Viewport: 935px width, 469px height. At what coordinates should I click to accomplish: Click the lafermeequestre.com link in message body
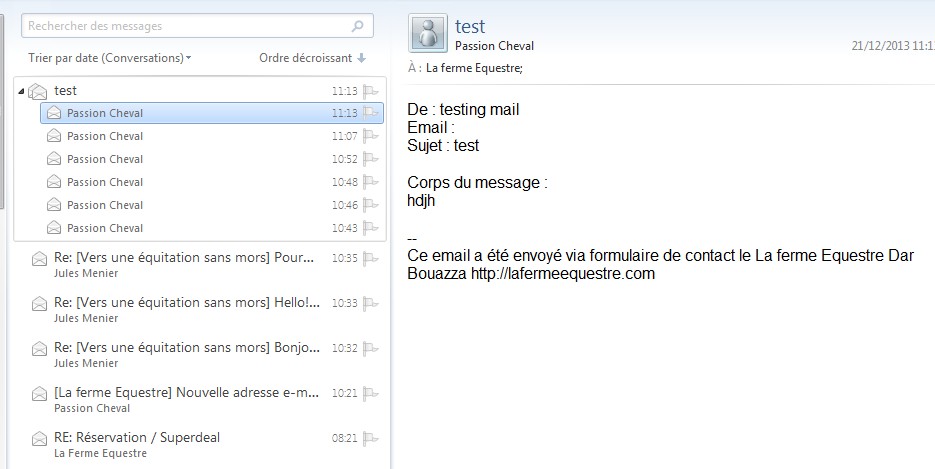pos(563,274)
